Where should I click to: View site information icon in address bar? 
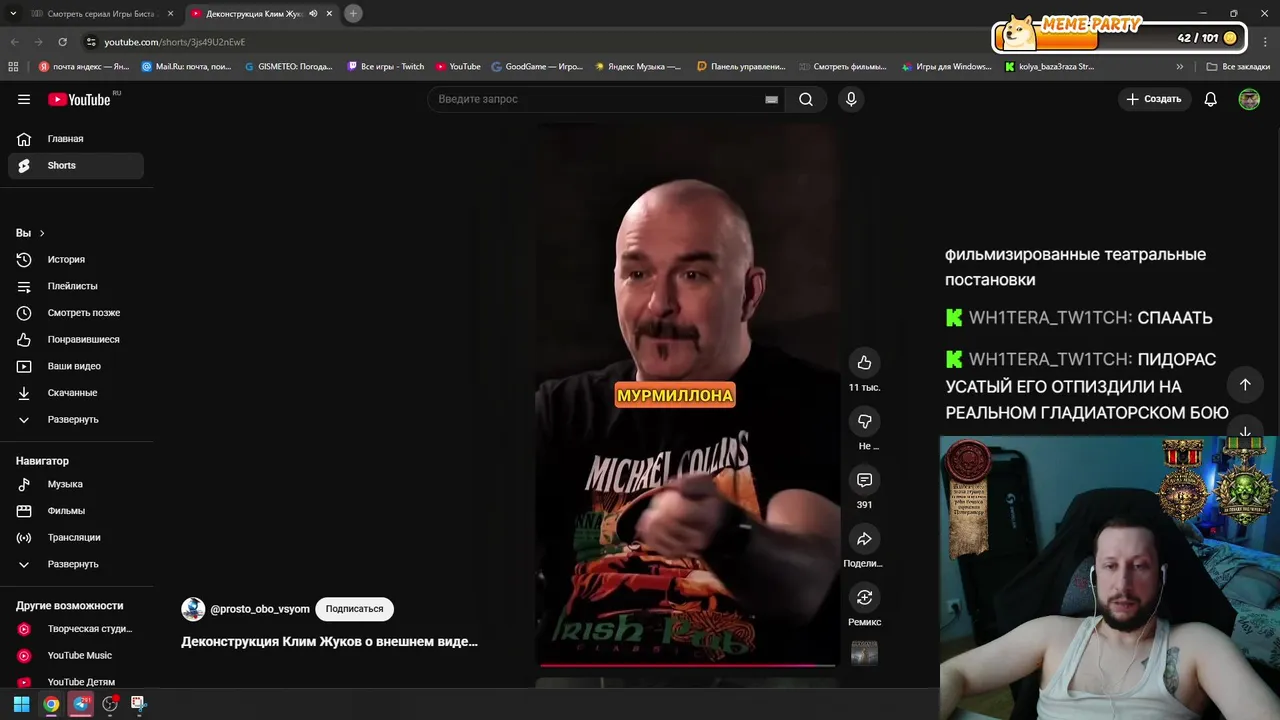(x=91, y=42)
